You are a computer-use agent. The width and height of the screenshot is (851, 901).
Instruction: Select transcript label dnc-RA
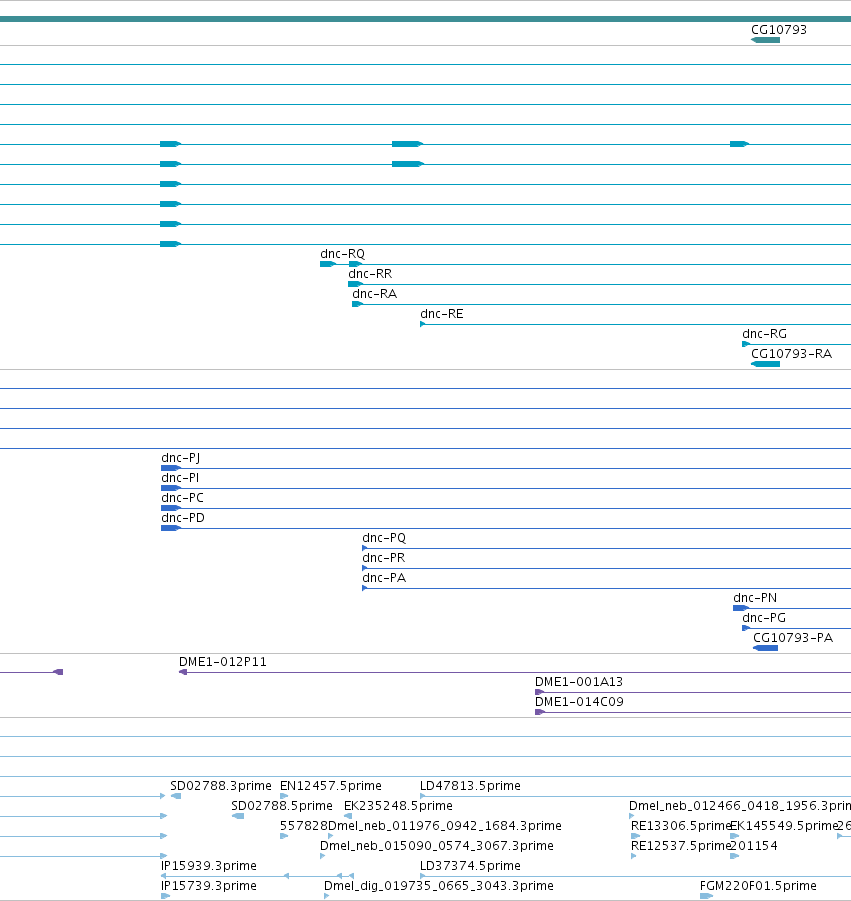375,294
